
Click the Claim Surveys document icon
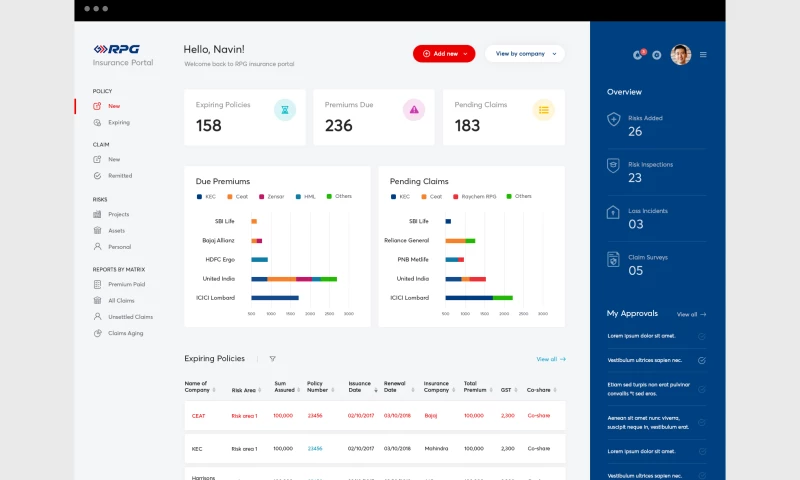click(614, 259)
